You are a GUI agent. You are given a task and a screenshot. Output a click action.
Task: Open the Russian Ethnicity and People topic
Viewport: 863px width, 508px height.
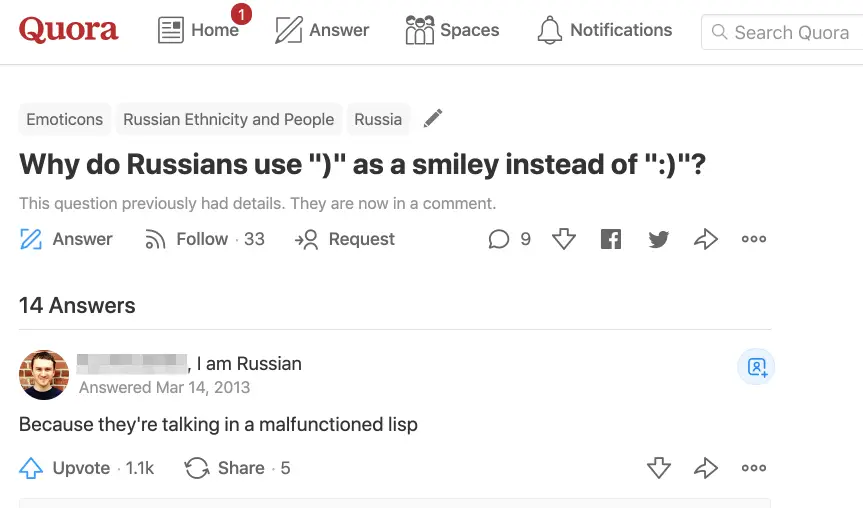point(228,119)
